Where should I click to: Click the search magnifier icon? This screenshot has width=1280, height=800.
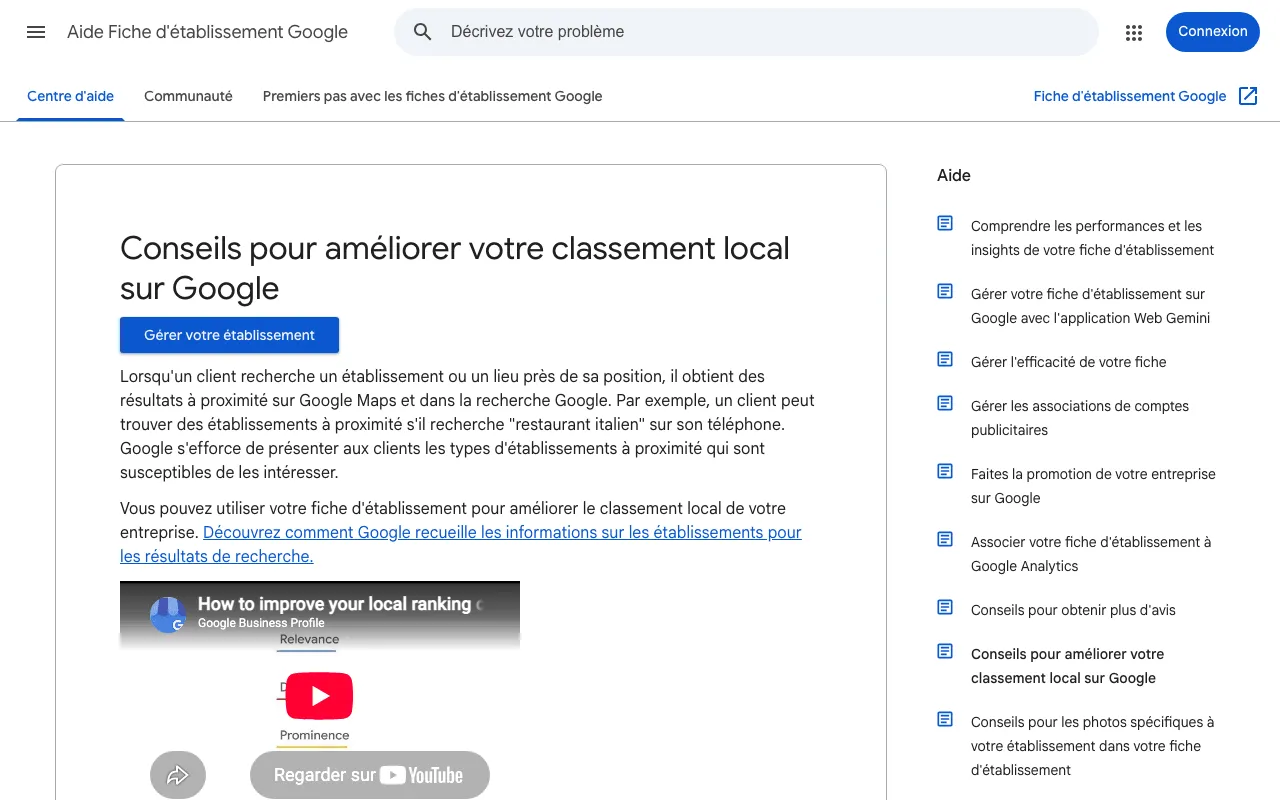423,32
